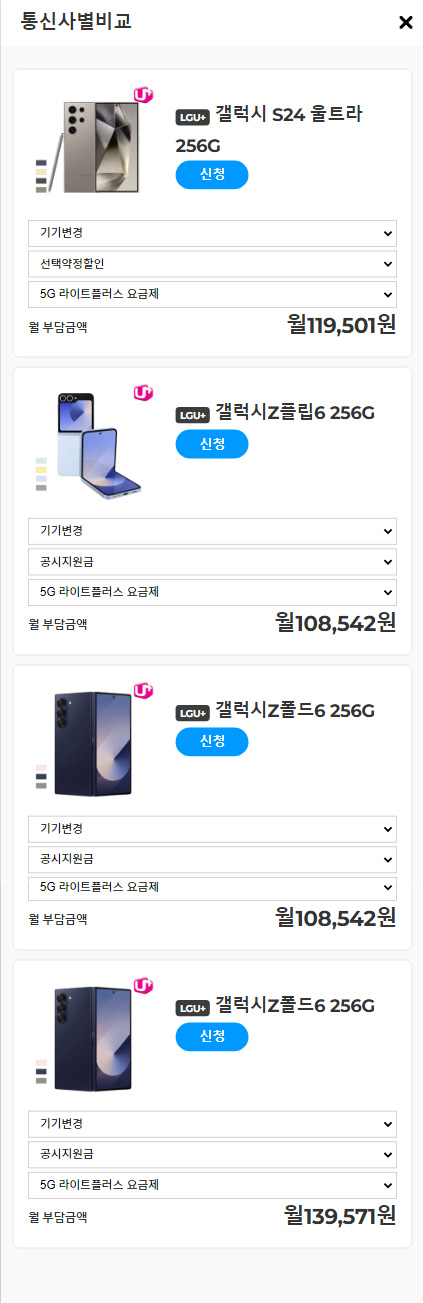423x1303 pixels.
Task: Click the LGU+ tag beside 갤럭시Z플립6 256G title
Action: pos(192,415)
